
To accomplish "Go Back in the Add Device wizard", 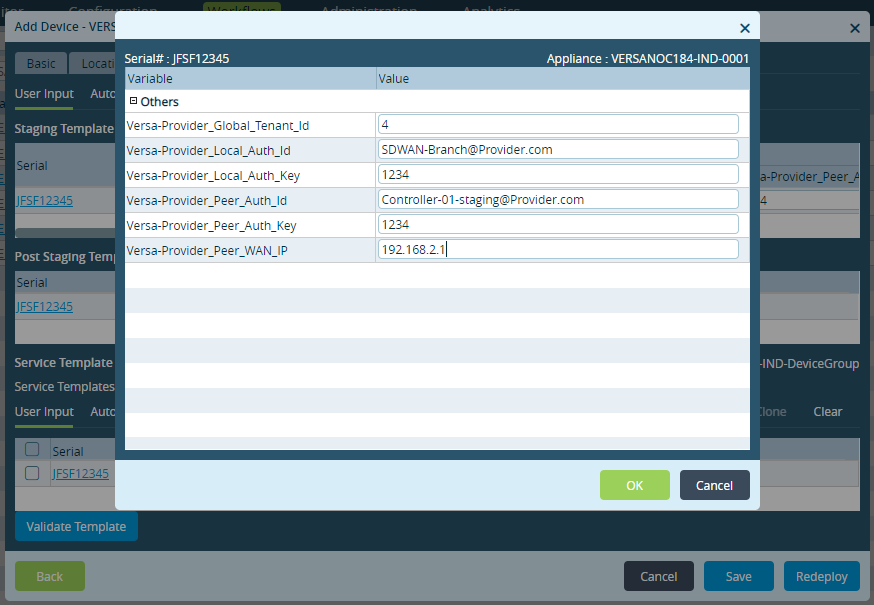I will point(50,576).
